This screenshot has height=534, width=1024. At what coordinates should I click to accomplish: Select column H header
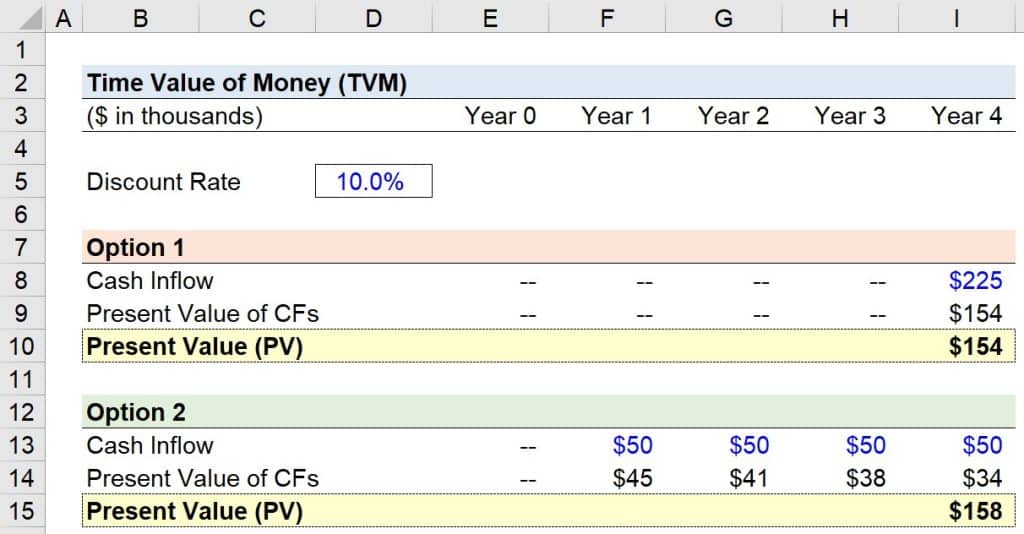point(840,16)
